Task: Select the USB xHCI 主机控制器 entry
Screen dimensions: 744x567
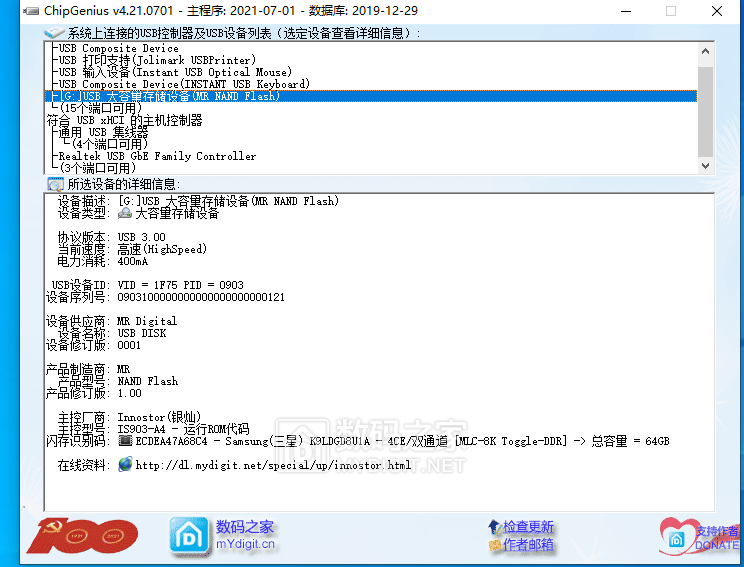Action: 124,120
